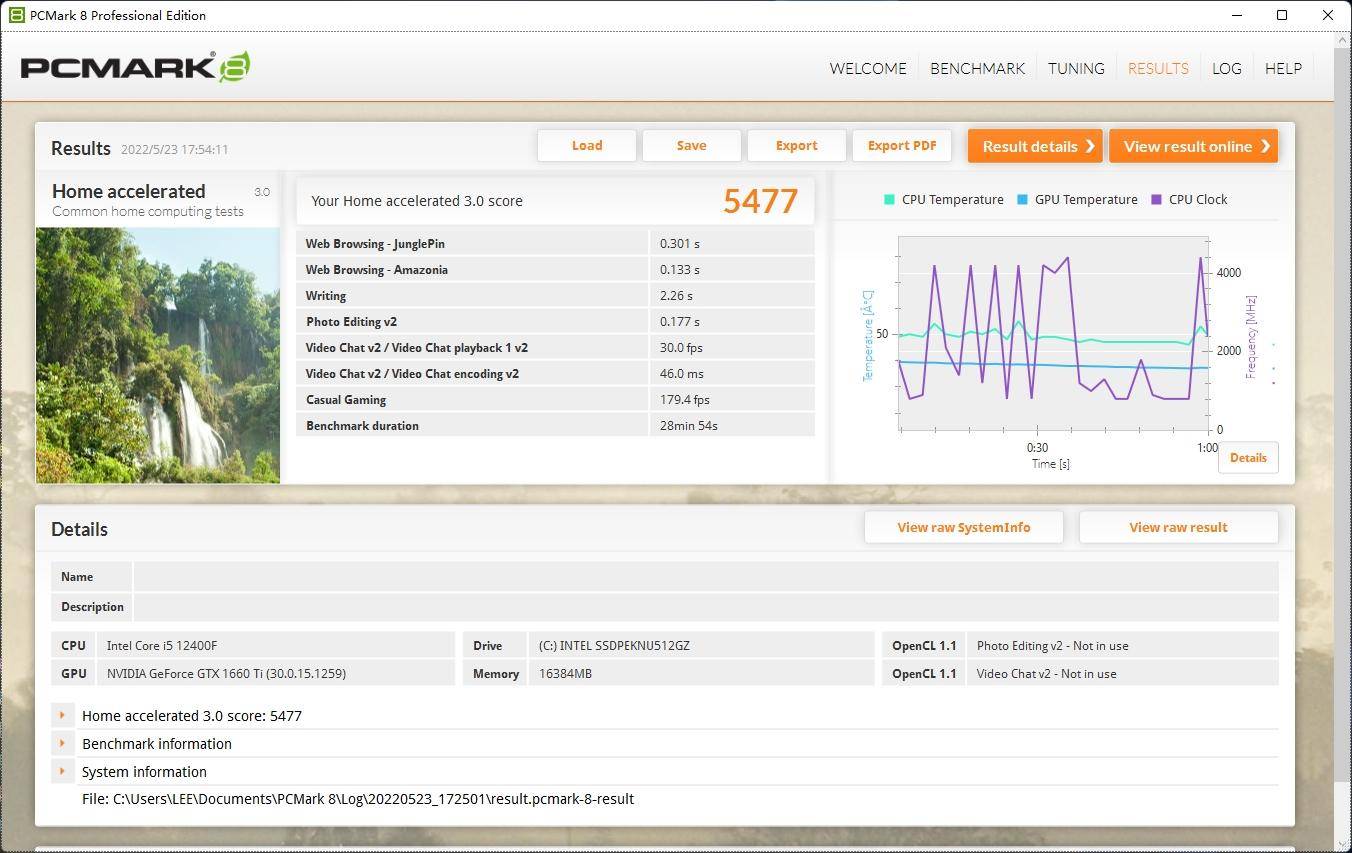
Task: Open the LOG tab
Action: (1226, 68)
